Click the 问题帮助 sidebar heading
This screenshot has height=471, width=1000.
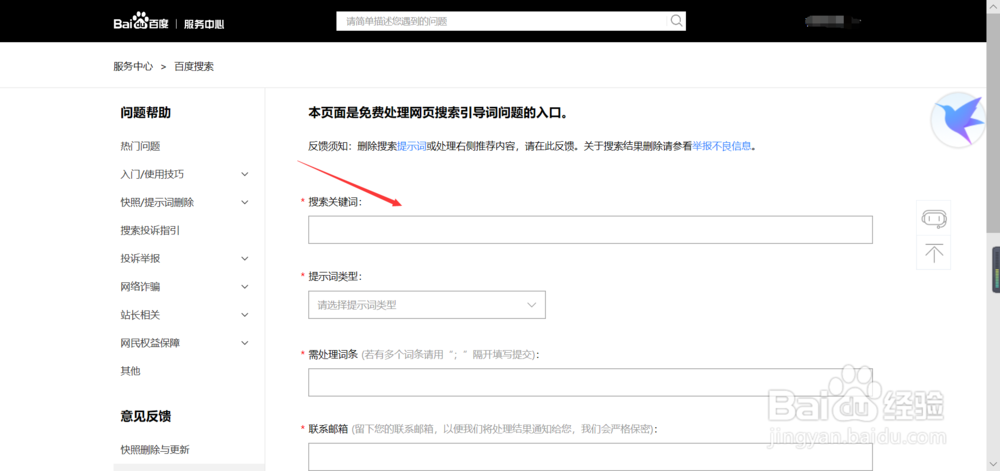(x=145, y=113)
